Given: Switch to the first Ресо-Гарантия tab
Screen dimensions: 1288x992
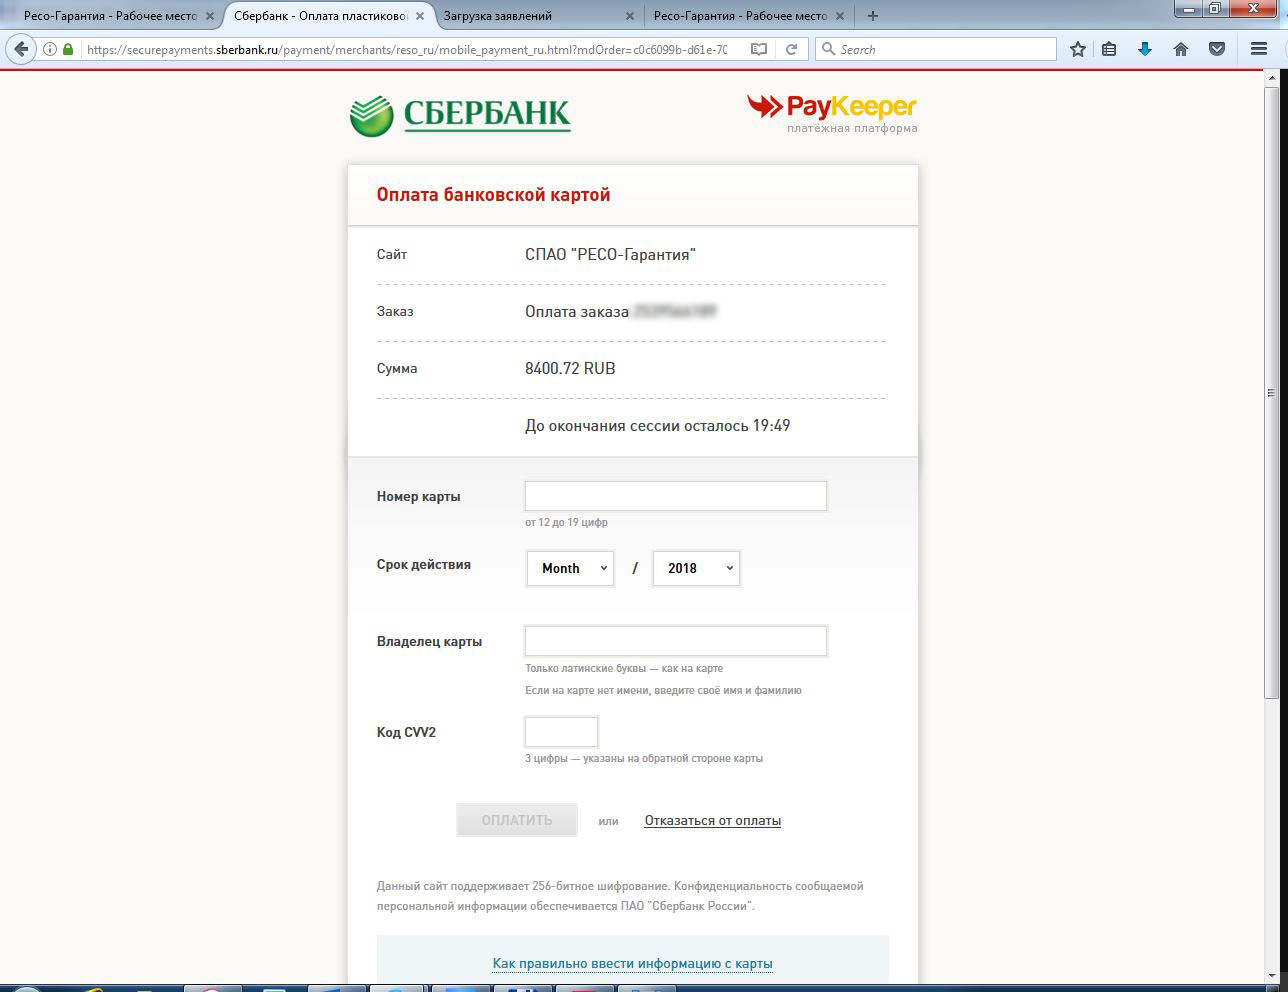Looking at the screenshot, I should coord(110,16).
